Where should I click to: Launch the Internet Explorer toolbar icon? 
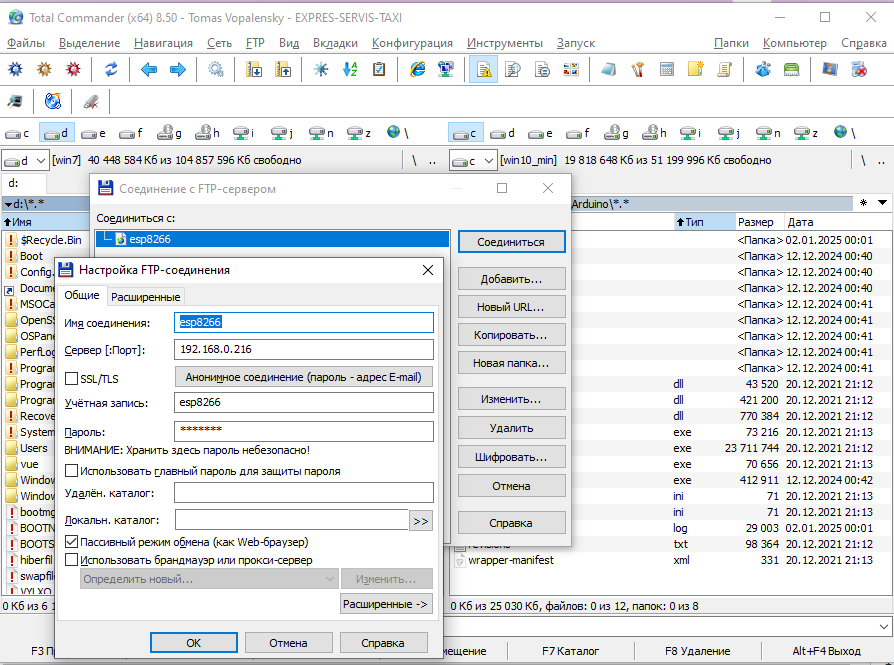coord(418,69)
